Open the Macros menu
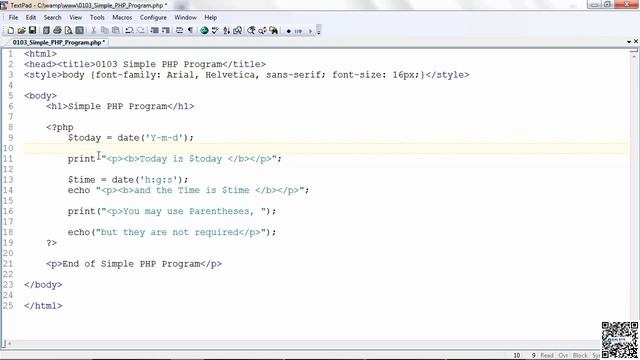The width and height of the screenshot is (640, 360). pyautogui.click(x=122, y=18)
